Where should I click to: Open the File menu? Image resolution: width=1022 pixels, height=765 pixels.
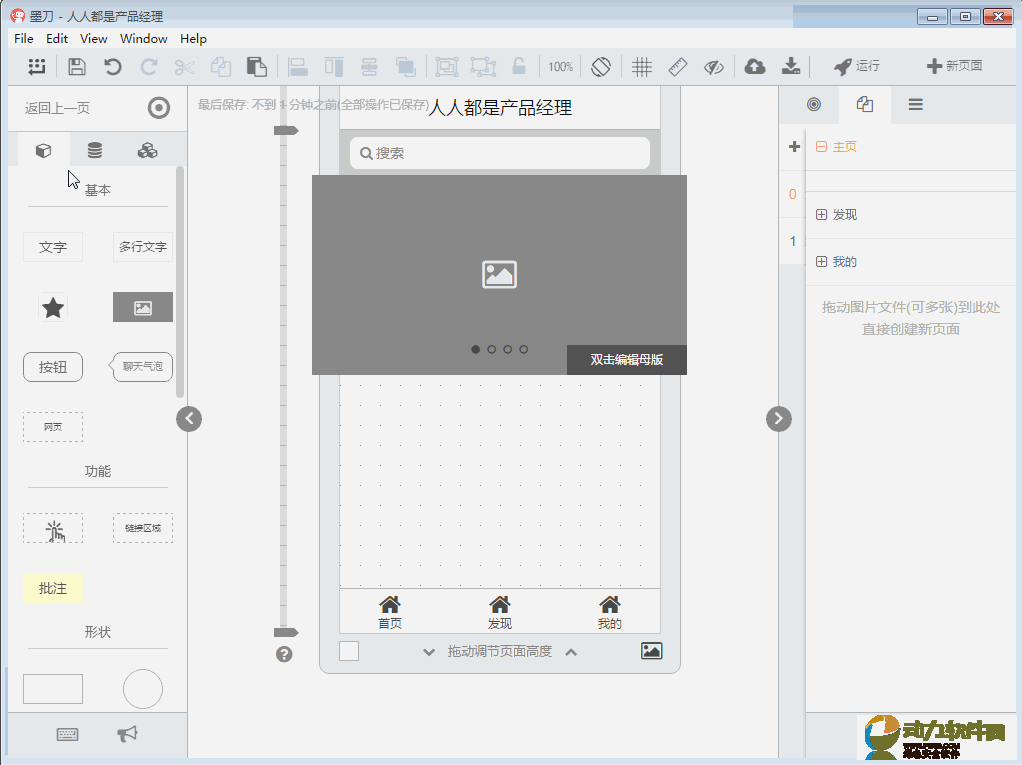point(23,38)
